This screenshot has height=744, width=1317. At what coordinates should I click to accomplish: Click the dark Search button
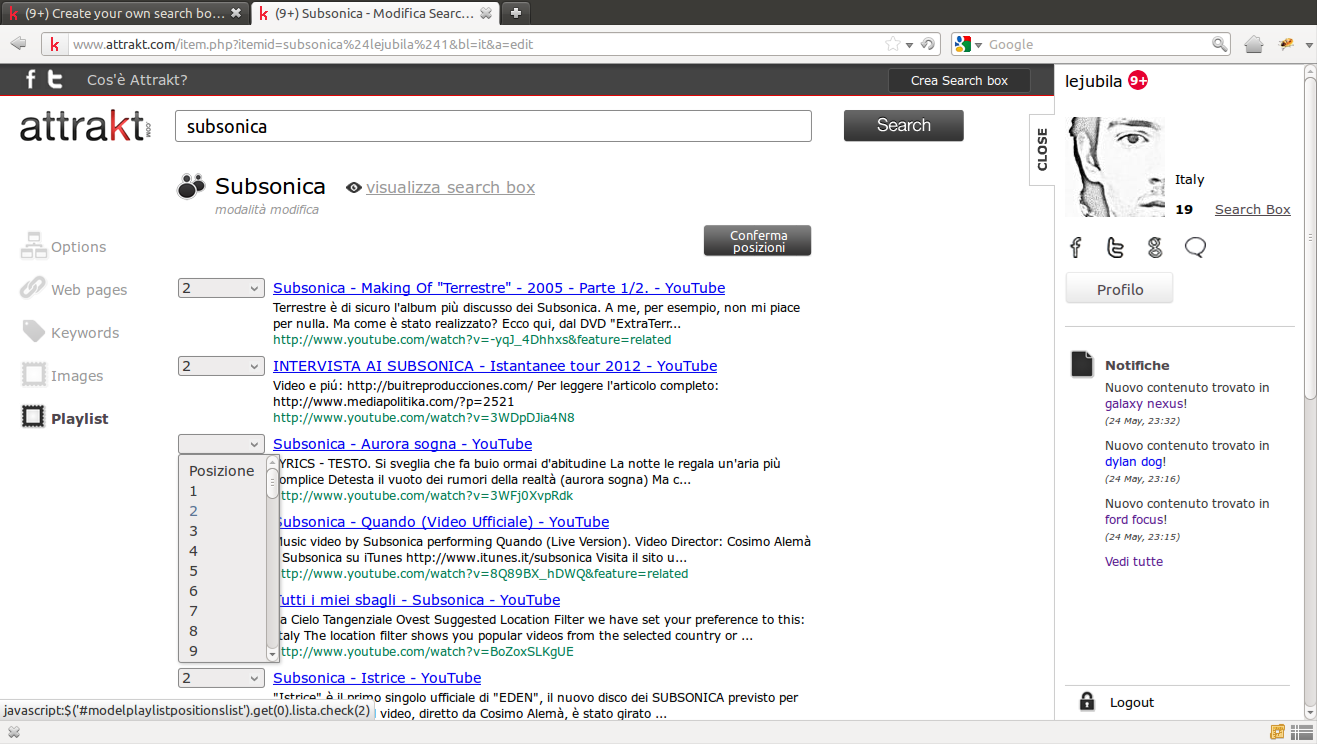[903, 125]
